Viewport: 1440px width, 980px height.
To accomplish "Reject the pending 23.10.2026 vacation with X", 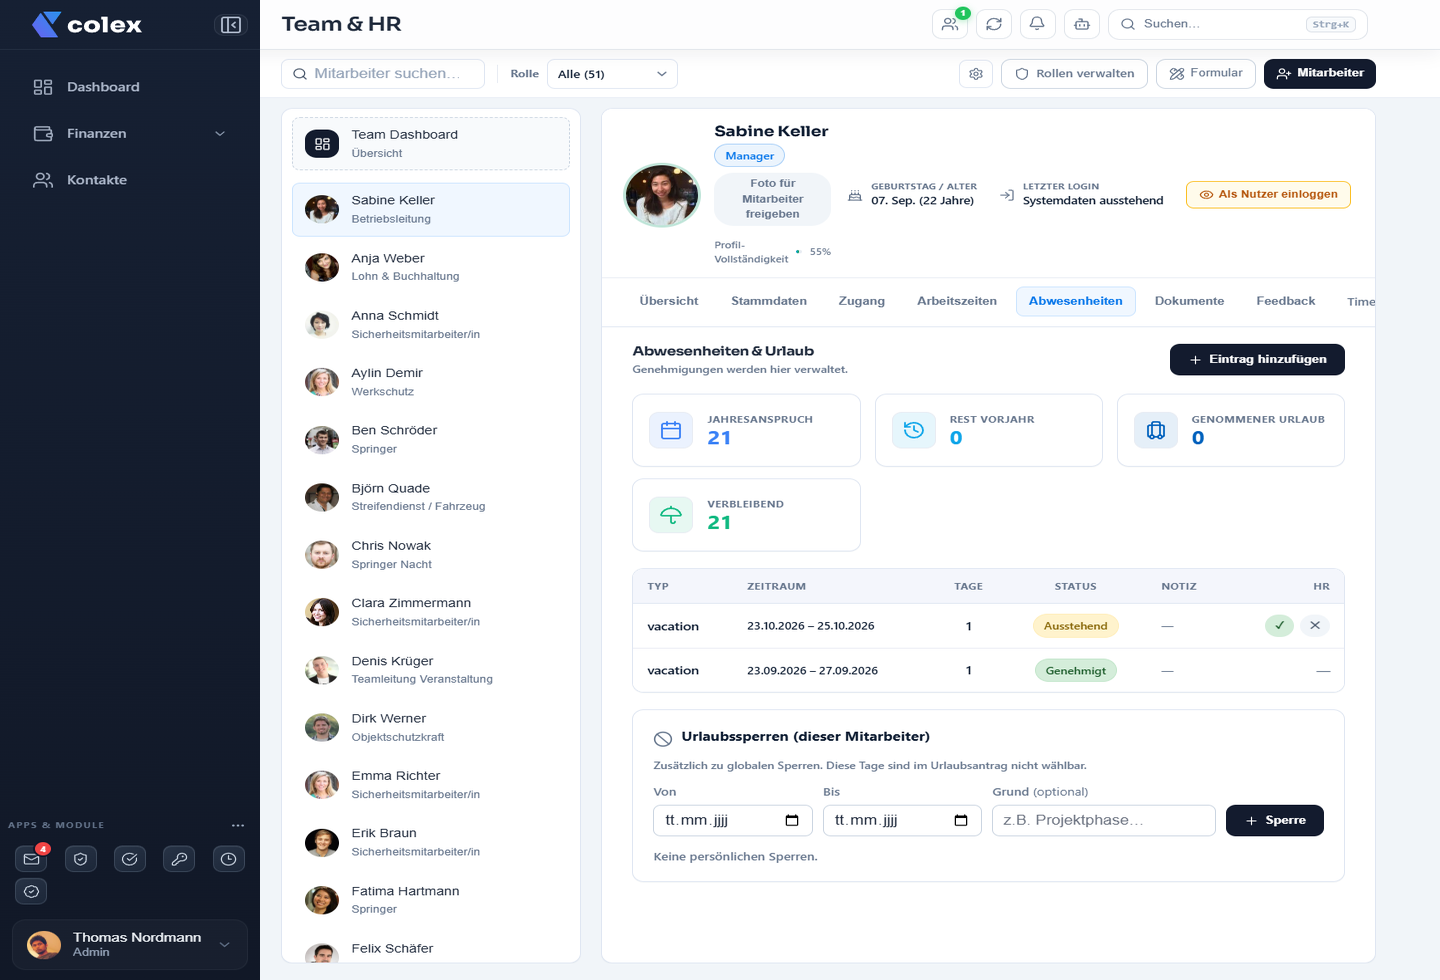I will (x=1315, y=625).
